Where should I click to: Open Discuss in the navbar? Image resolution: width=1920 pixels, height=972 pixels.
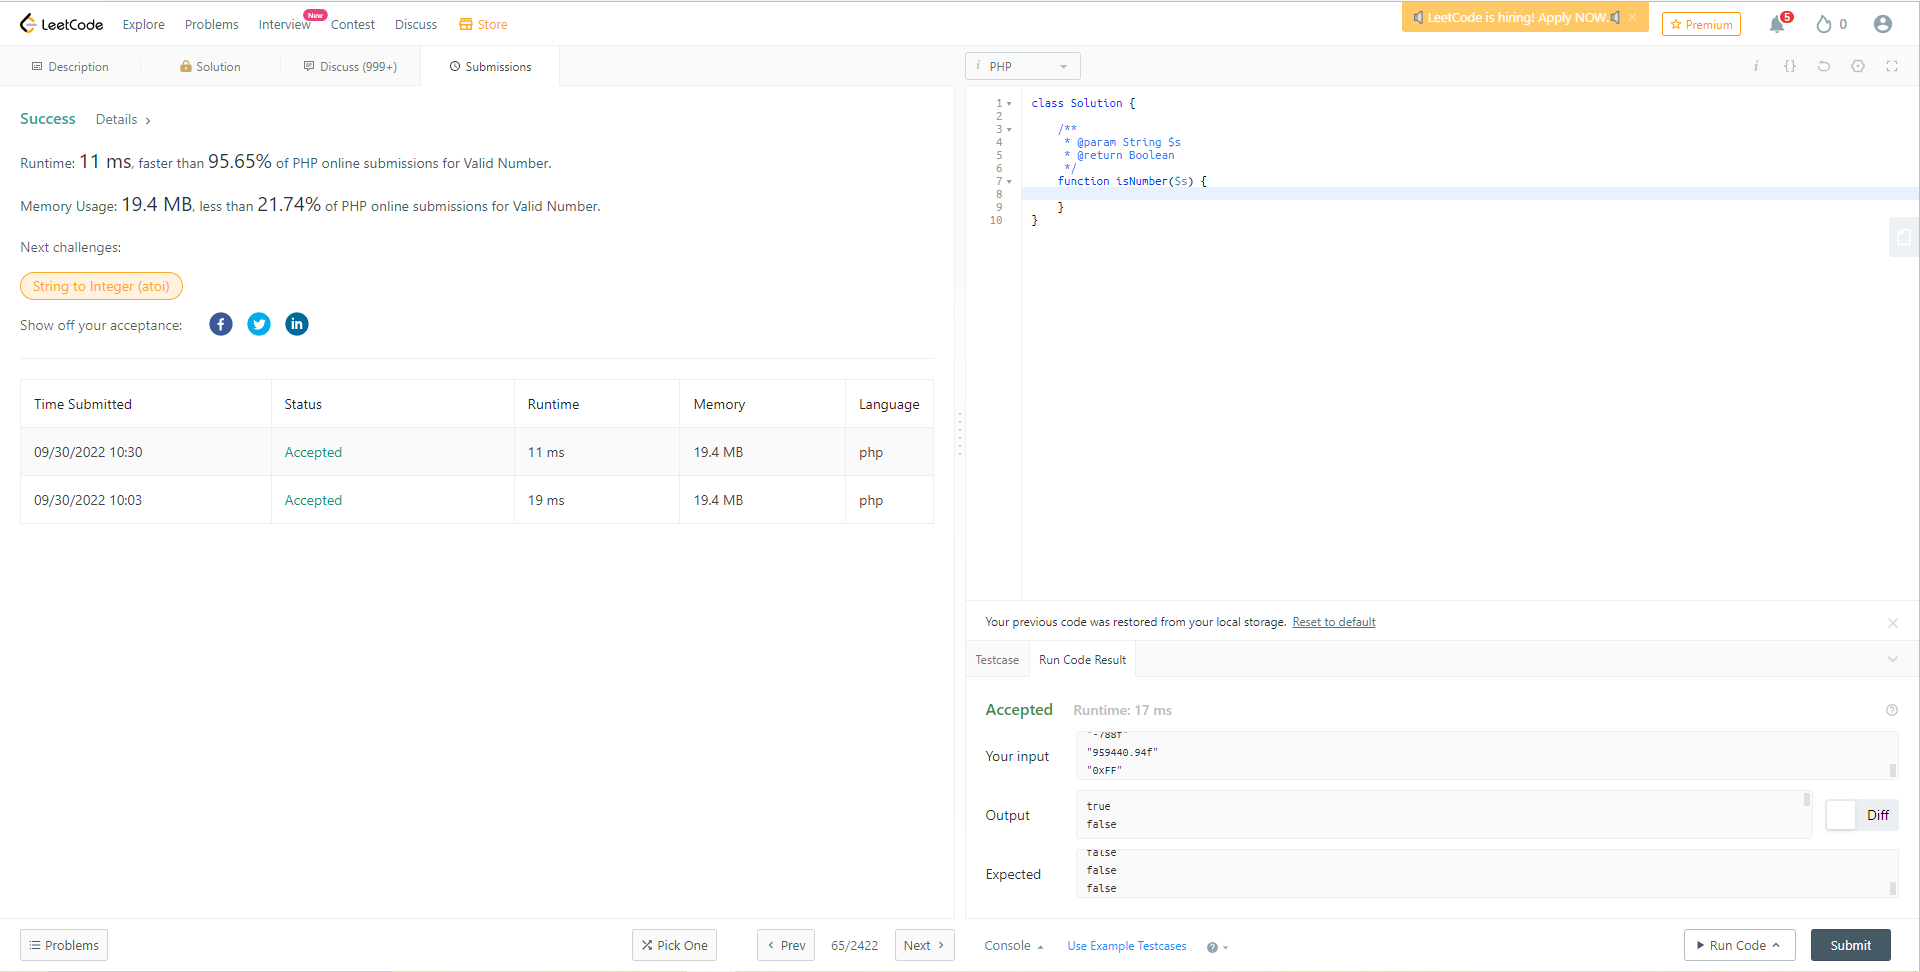pyautogui.click(x=415, y=24)
